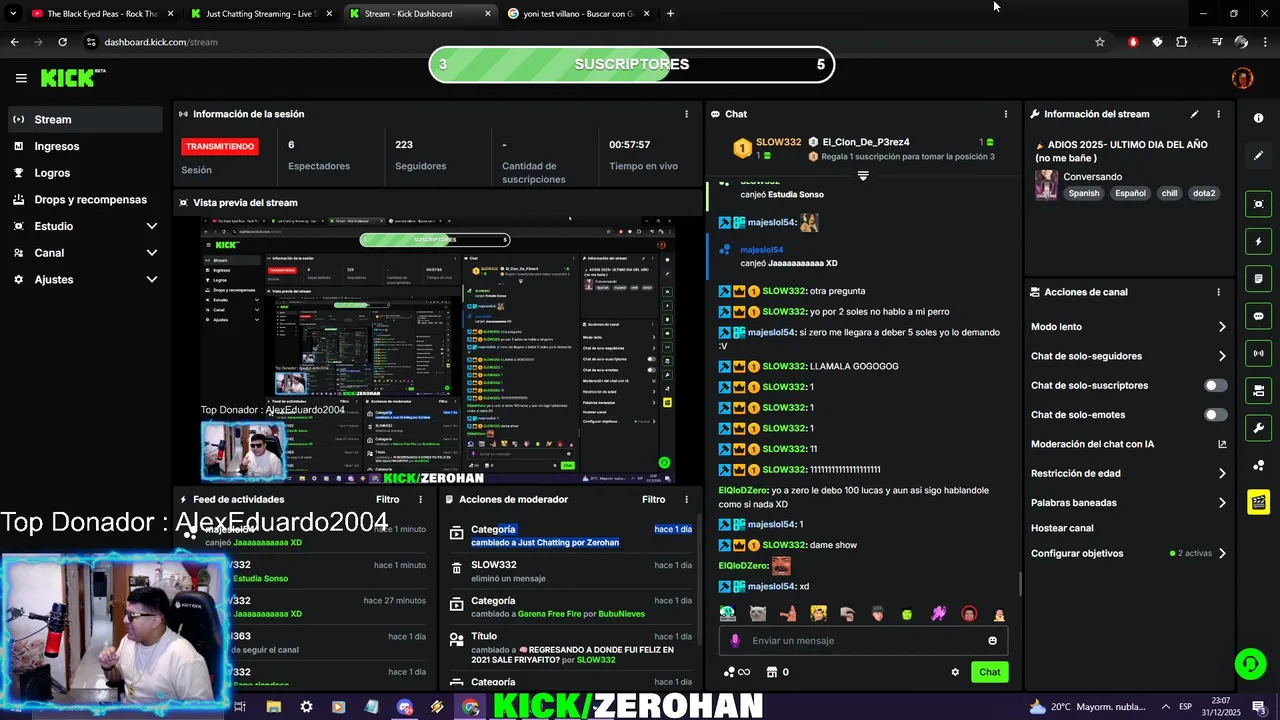Open Restricción de edad chevron
1280x720 pixels.
1222,474
